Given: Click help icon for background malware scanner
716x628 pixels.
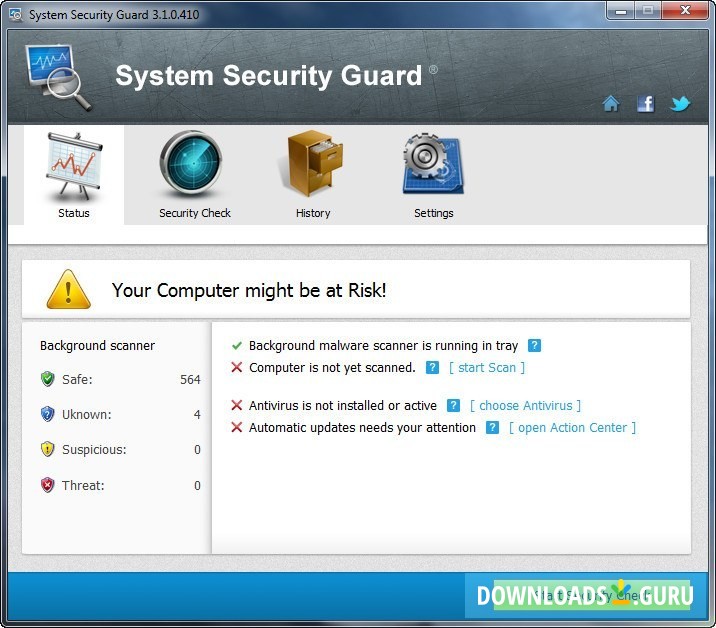Looking at the screenshot, I should (534, 345).
